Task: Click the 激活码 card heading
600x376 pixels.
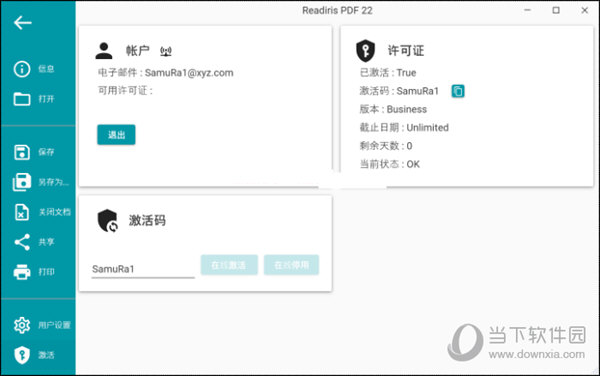Action: pos(147,221)
